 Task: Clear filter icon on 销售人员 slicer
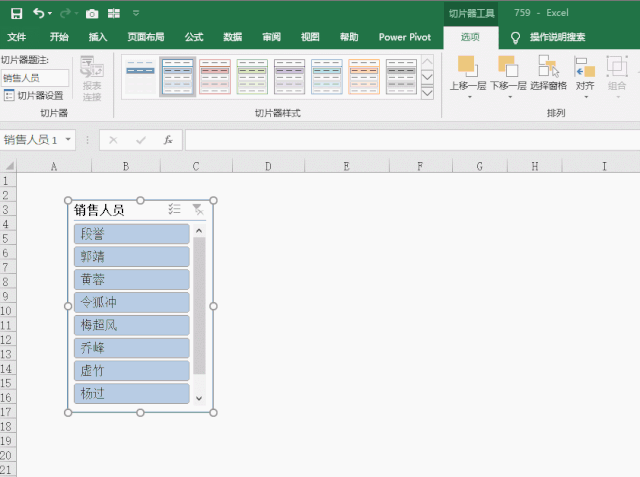pyautogui.click(x=198, y=210)
